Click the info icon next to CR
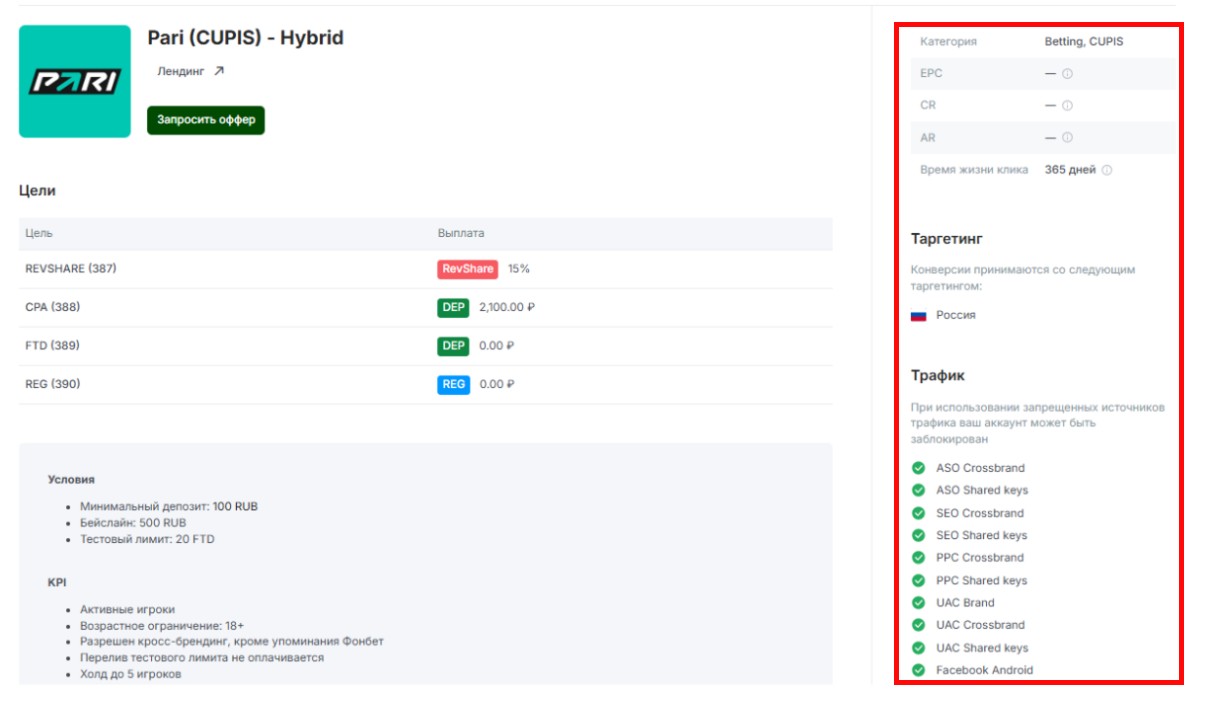 pos(1067,106)
